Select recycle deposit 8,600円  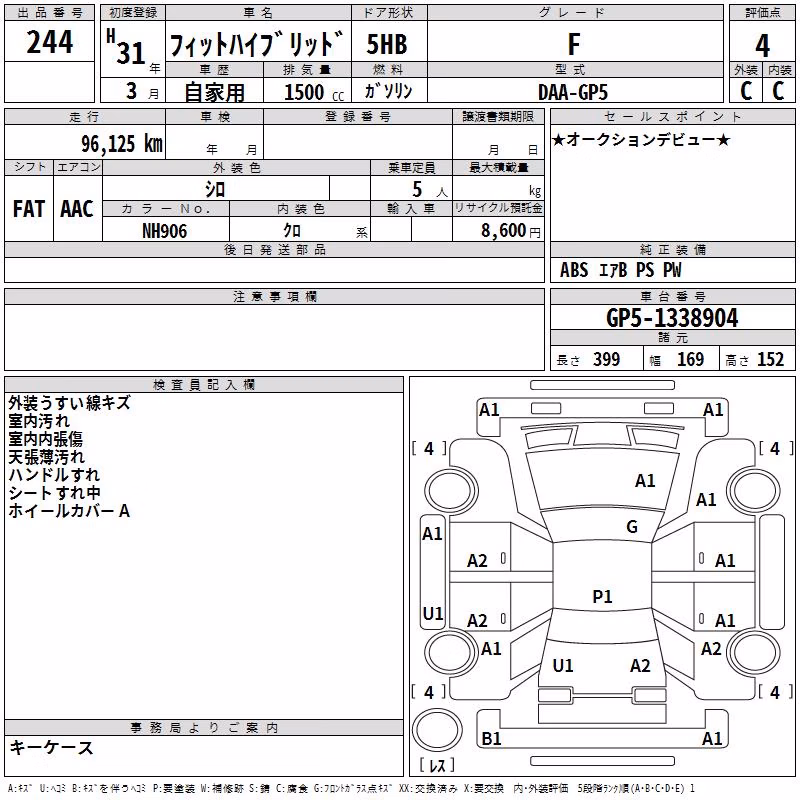(511, 231)
